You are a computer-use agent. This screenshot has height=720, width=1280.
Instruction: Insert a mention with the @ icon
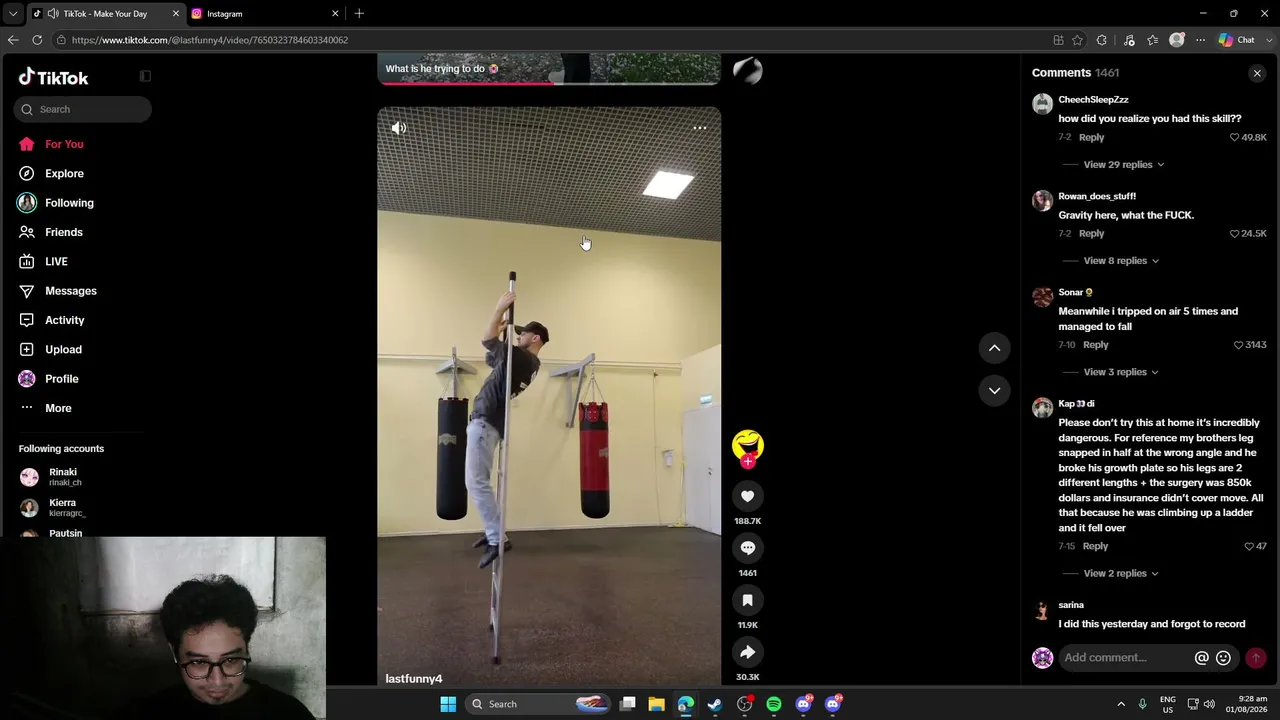[x=1202, y=658]
